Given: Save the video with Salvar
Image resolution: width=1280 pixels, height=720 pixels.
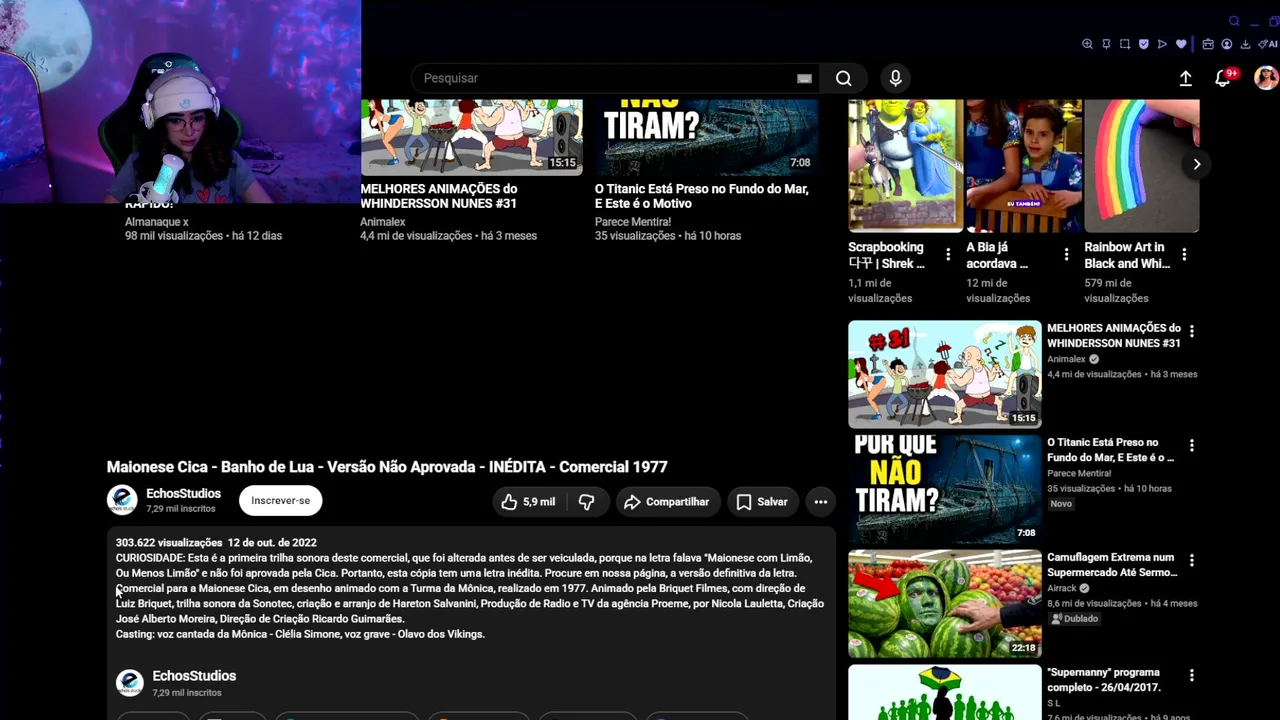Looking at the screenshot, I should [x=762, y=502].
